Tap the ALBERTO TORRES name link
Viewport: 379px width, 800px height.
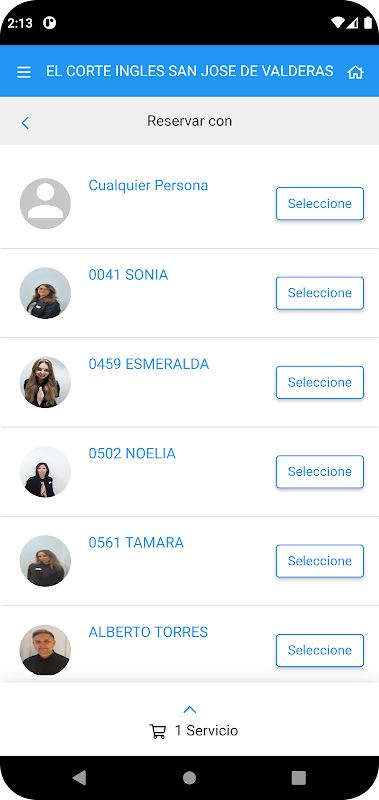pos(148,632)
